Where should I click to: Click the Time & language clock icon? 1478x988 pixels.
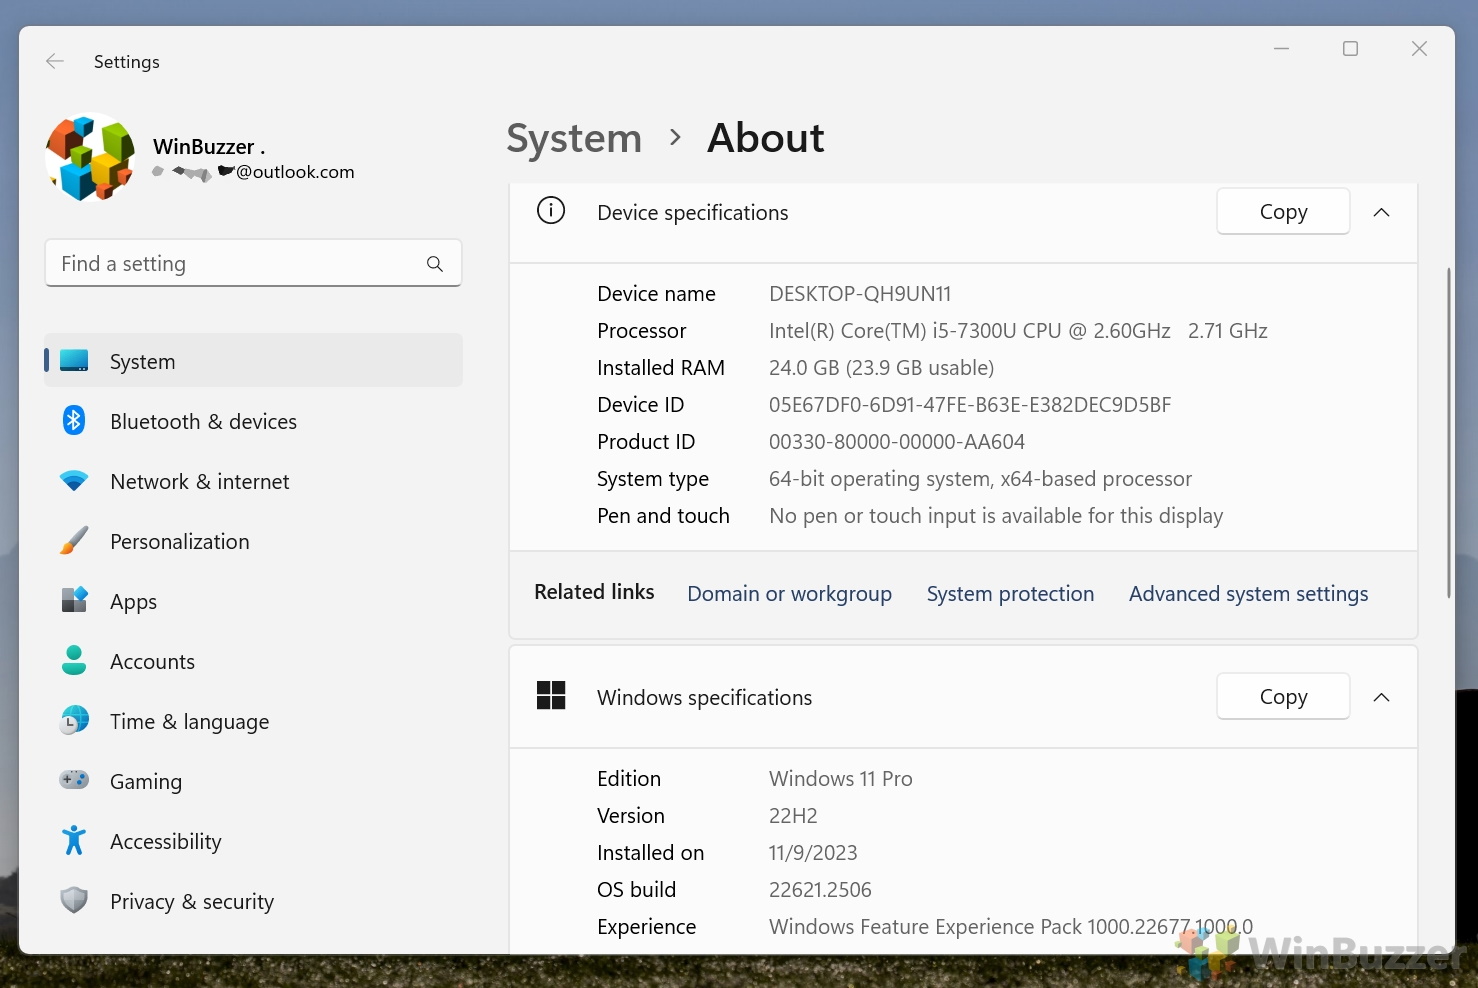click(74, 720)
